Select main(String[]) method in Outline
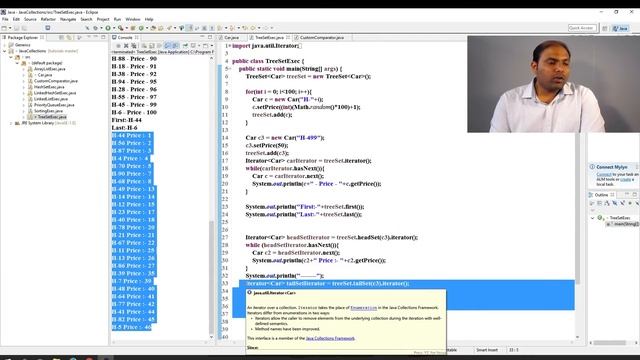This screenshot has width=640, height=360. coord(622,224)
